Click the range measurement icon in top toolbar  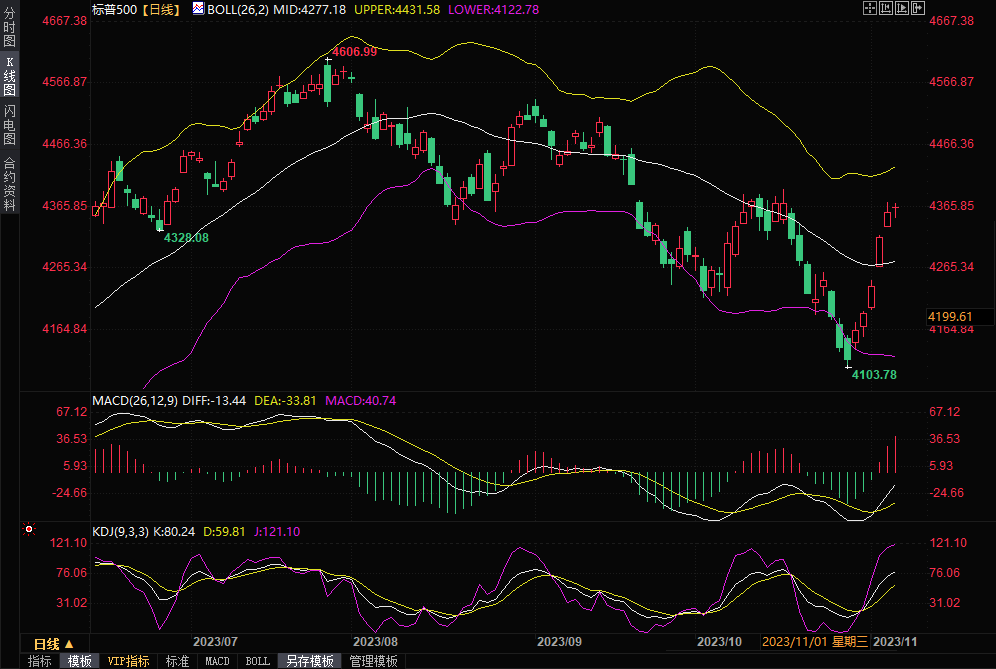coord(885,8)
